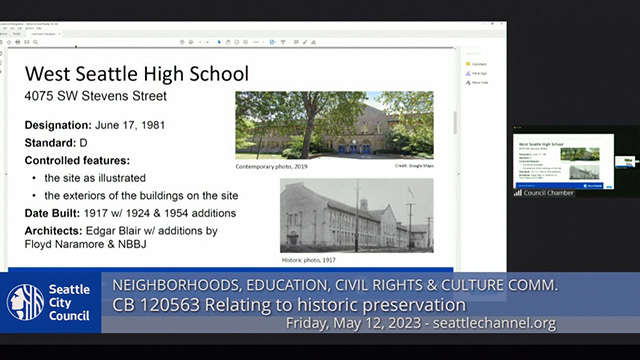Switch to the Home tab
The height and width of the screenshot is (360, 640).
click(x=4, y=34)
